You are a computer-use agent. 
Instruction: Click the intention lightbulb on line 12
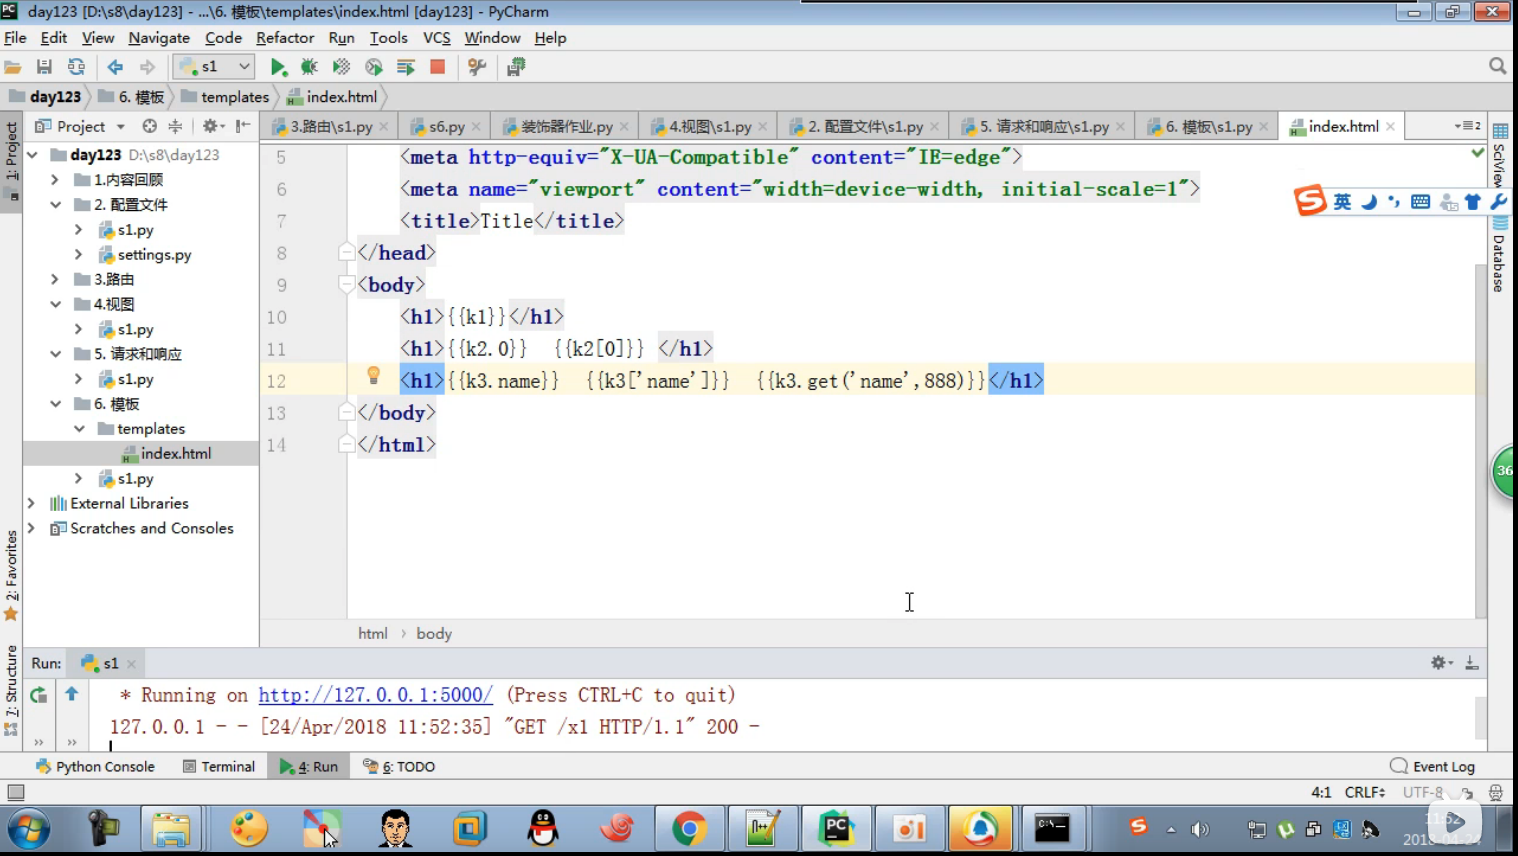tap(373, 376)
